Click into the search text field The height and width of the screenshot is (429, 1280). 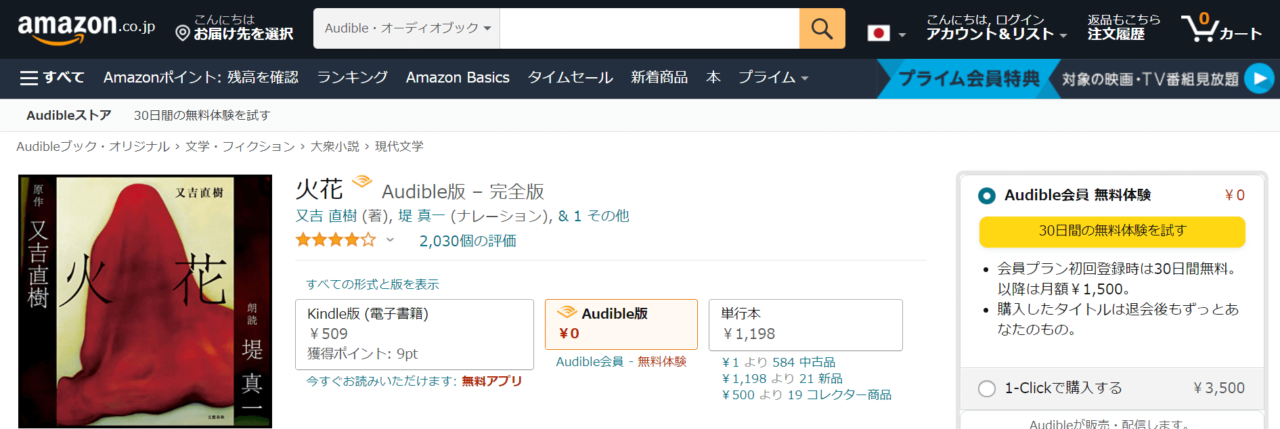point(649,29)
